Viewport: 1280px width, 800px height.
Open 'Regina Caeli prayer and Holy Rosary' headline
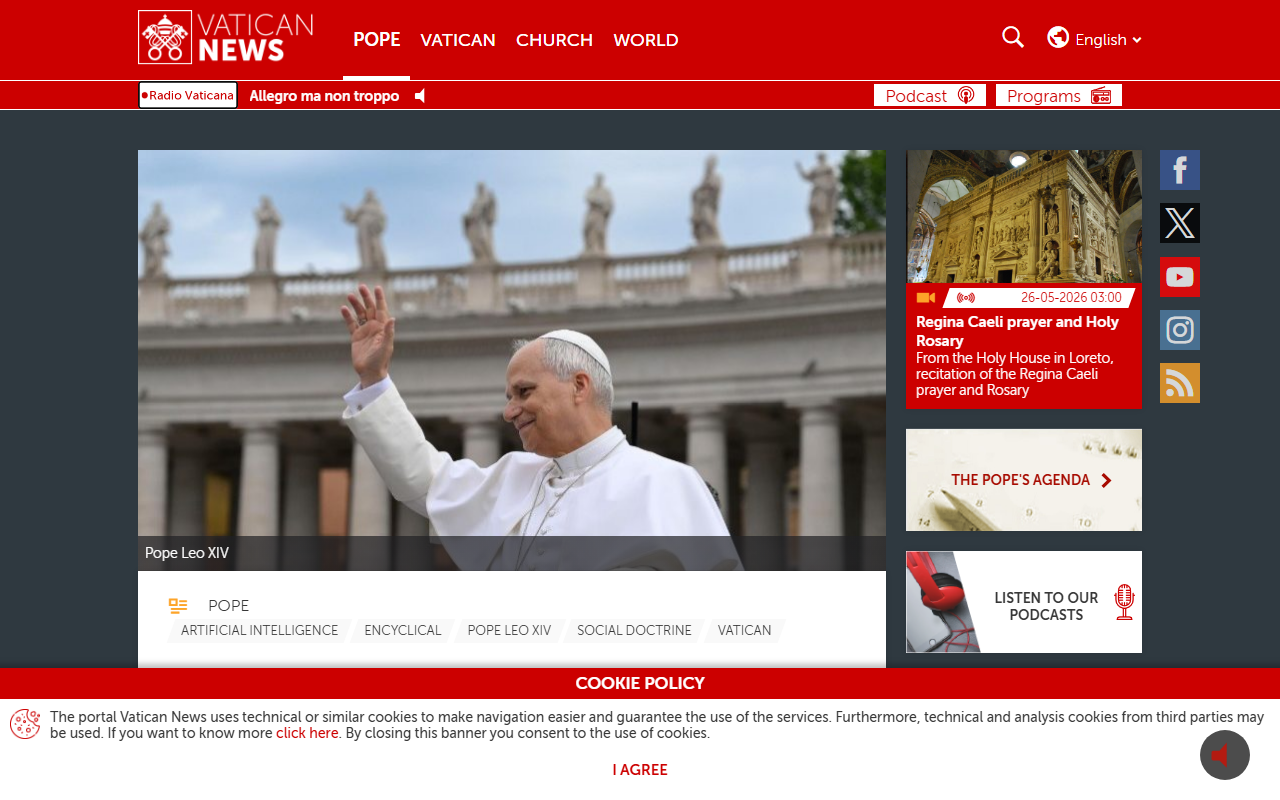point(1017,331)
